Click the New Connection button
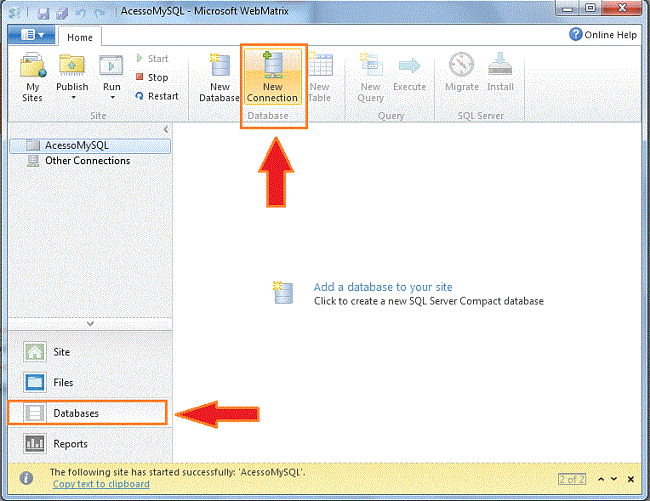Screen dimensions: 650x501 (x=273, y=77)
